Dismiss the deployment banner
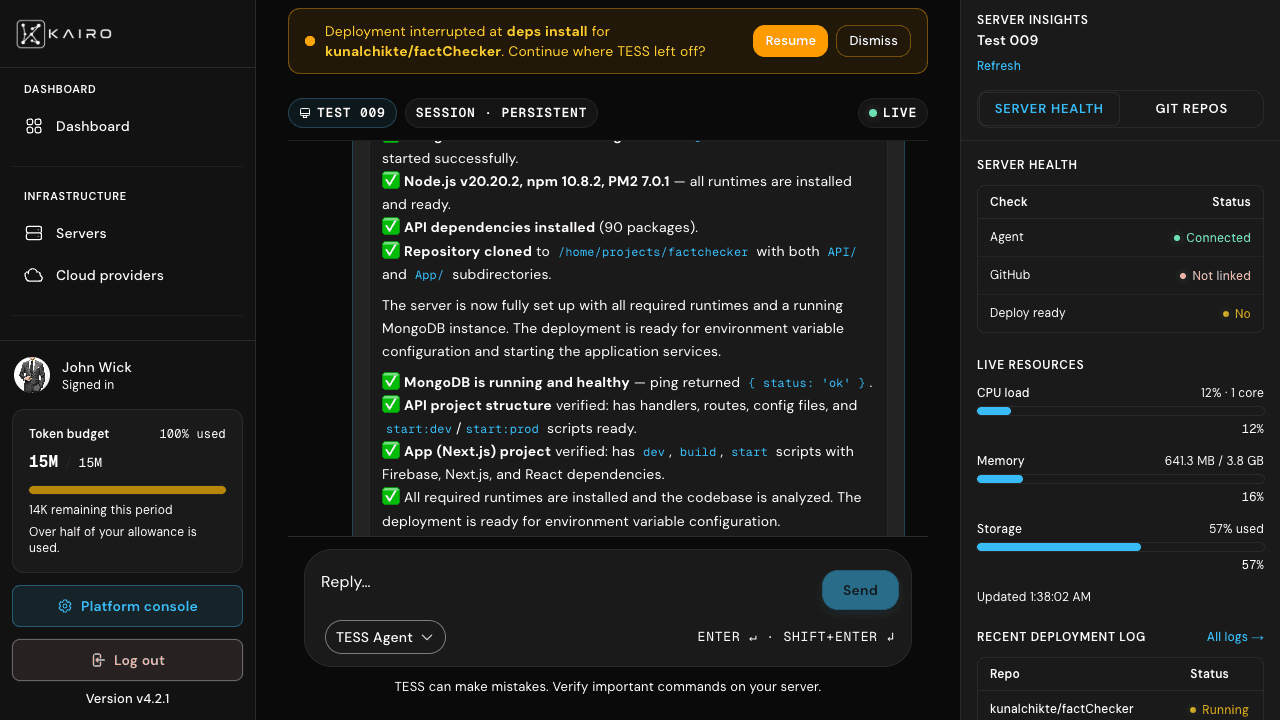Image resolution: width=1280 pixels, height=720 pixels. [873, 41]
